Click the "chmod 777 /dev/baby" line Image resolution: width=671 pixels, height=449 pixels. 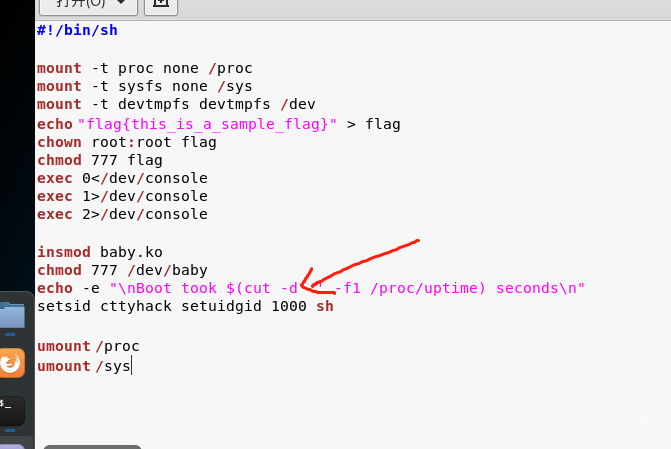122,270
